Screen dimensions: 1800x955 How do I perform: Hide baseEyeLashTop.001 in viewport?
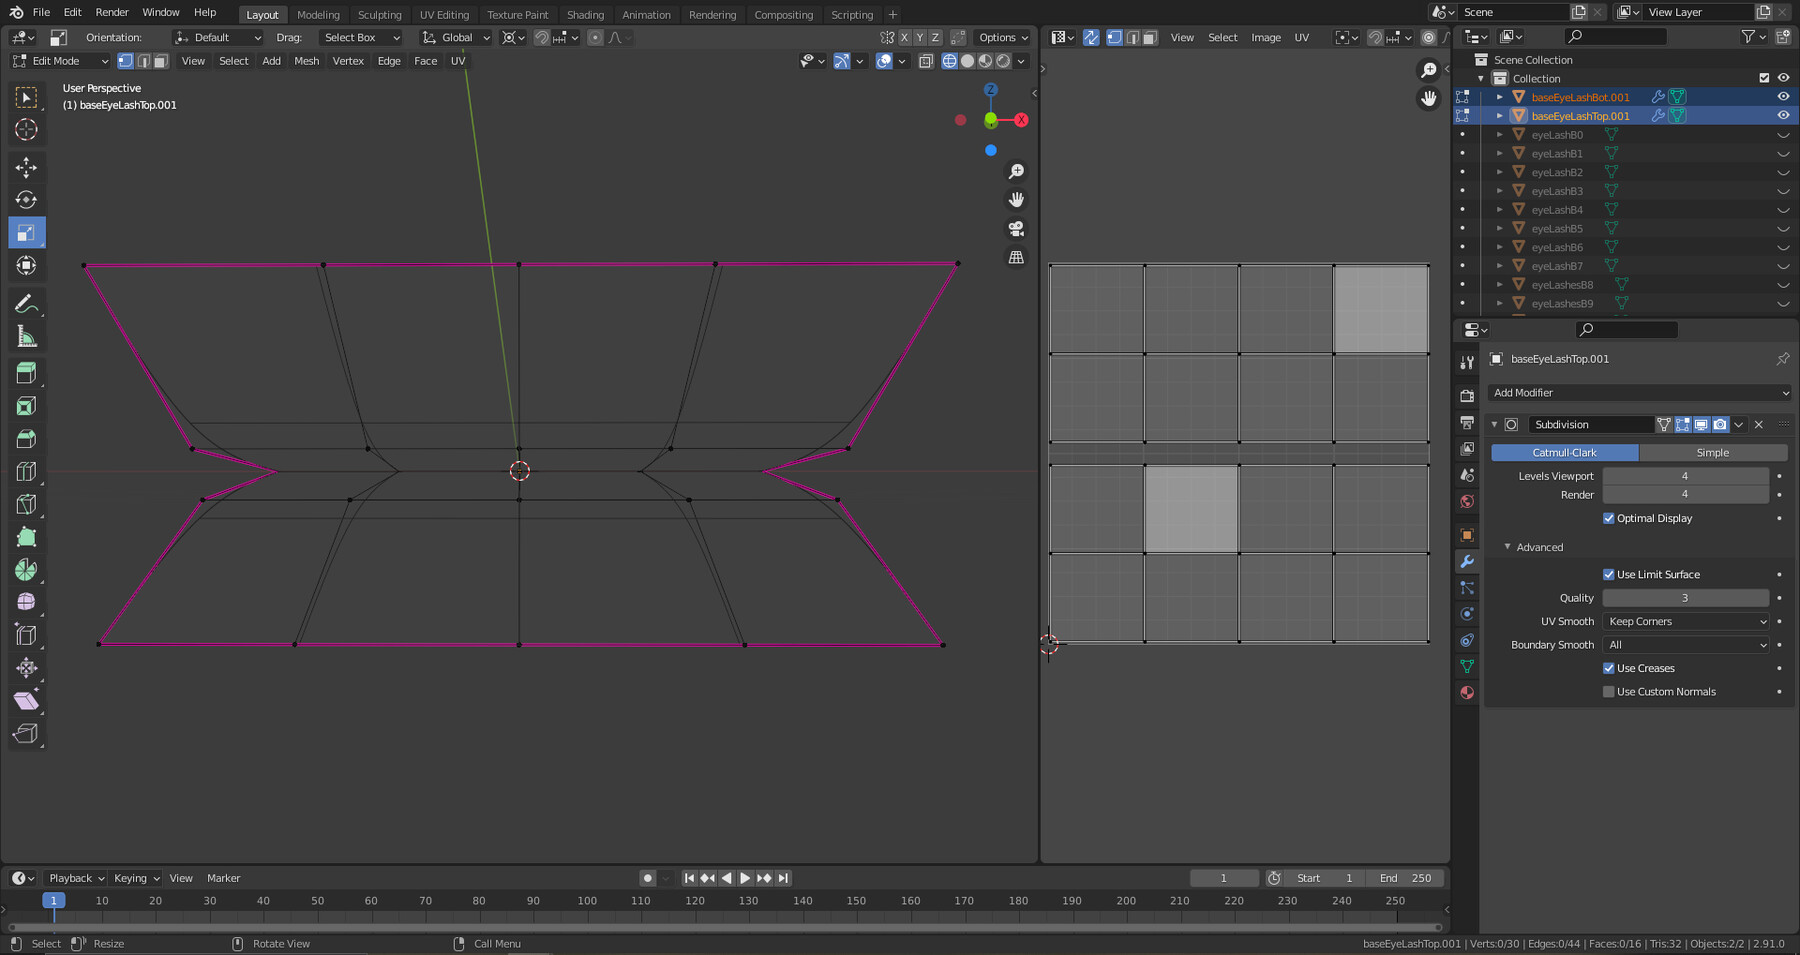[x=1783, y=116]
